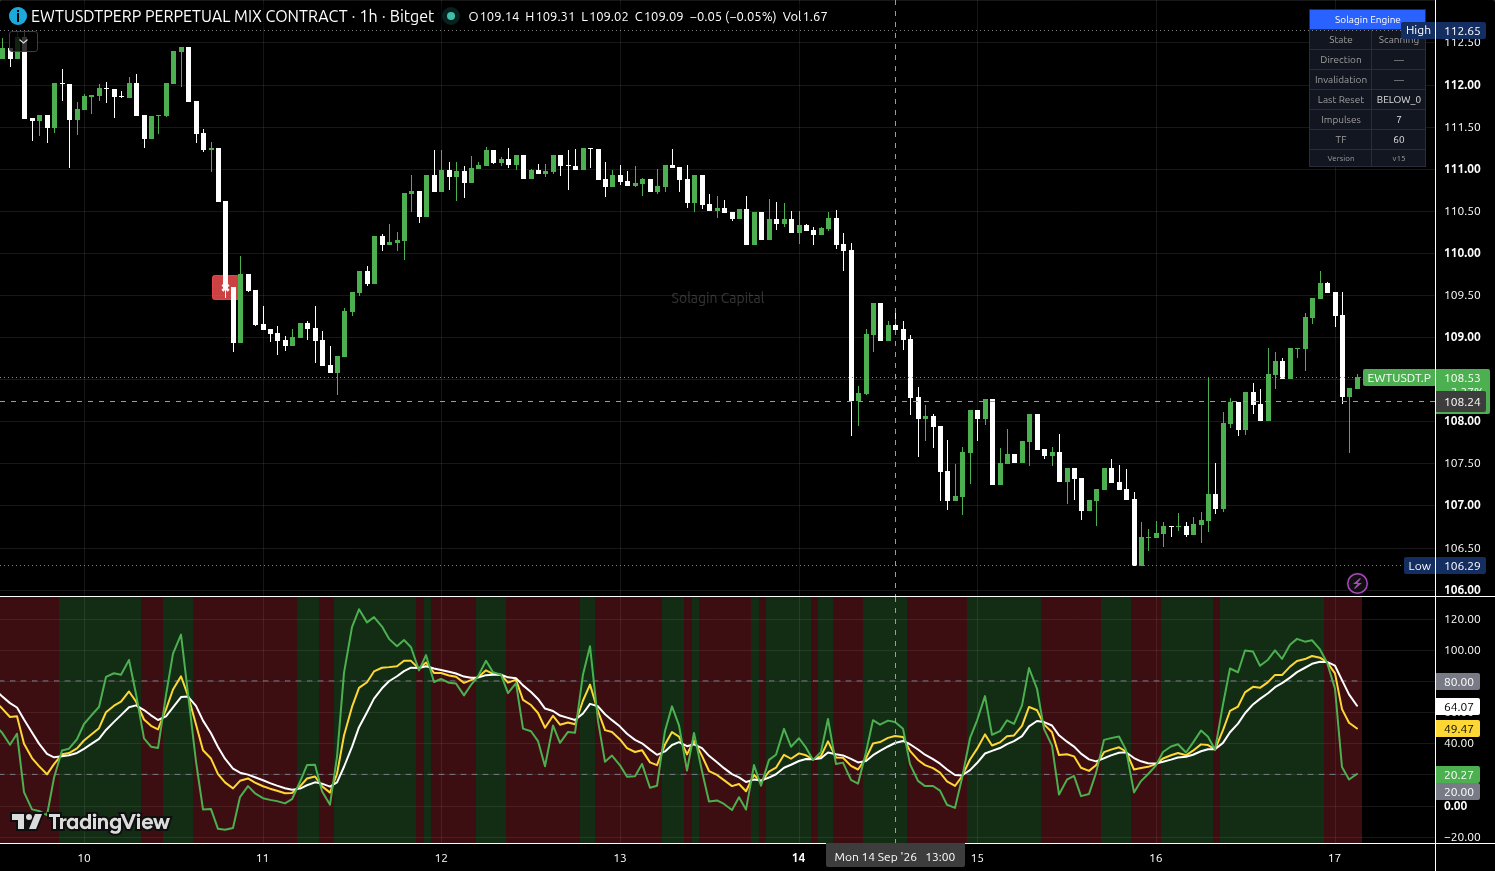Click the Invalidation label in the table
This screenshot has height=871, width=1495.
point(1340,80)
